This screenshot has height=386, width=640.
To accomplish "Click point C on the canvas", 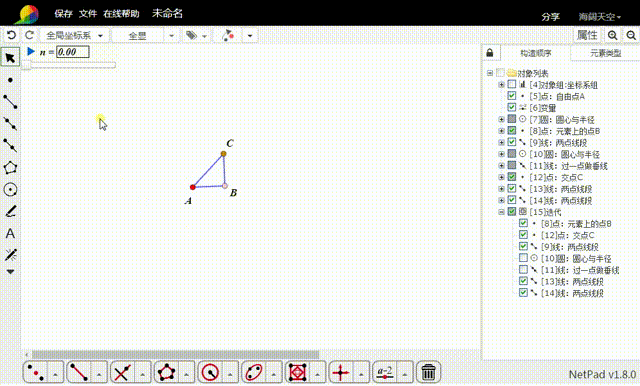I will click(223, 154).
